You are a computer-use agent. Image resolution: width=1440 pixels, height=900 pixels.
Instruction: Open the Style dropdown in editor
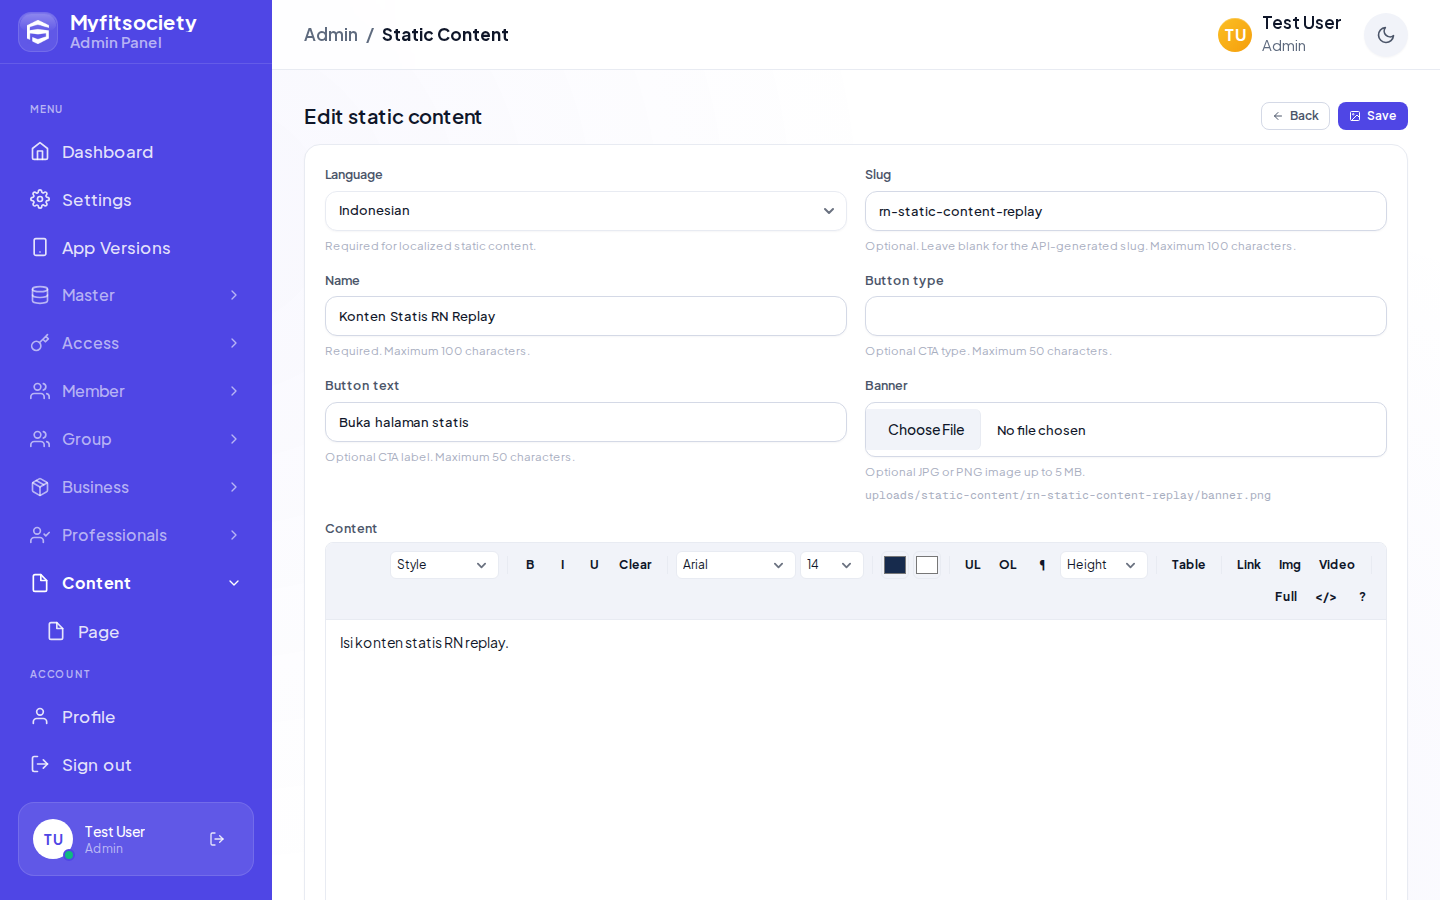[444, 565]
